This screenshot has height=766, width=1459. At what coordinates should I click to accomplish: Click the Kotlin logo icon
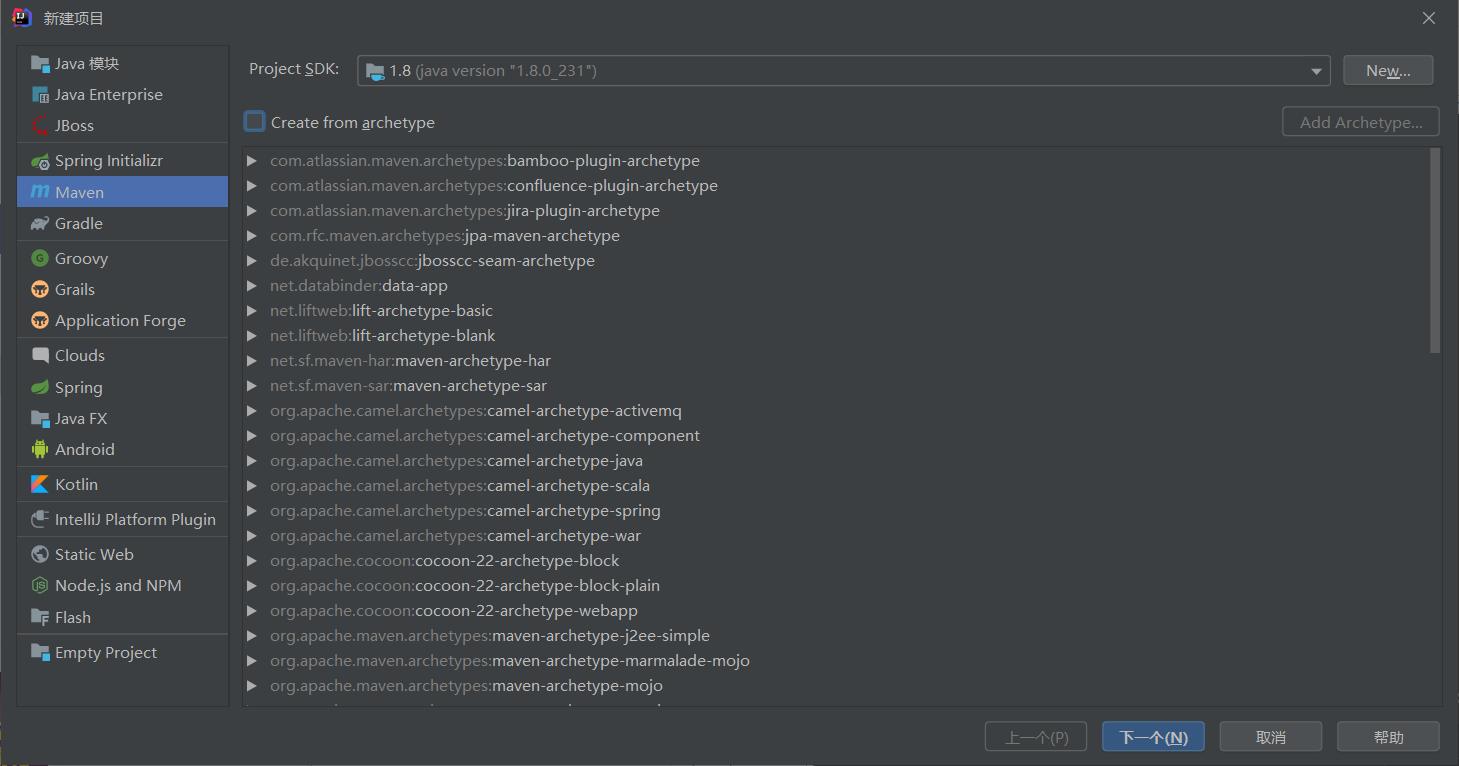click(40, 485)
